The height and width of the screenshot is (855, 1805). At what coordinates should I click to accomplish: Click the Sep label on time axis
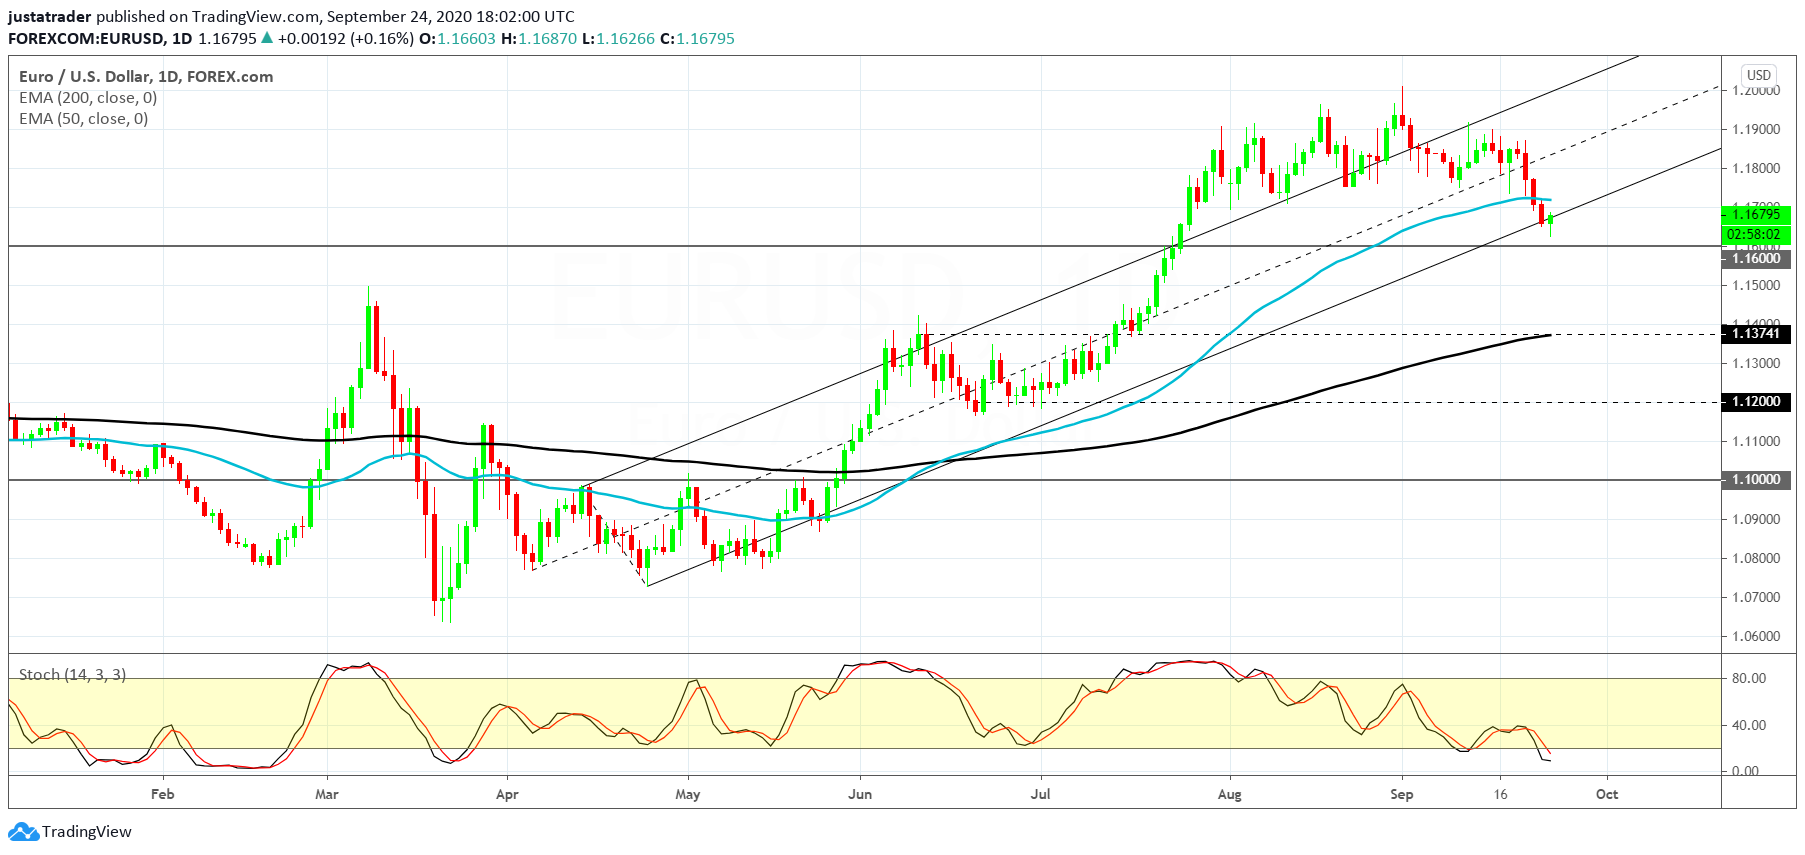(1402, 795)
